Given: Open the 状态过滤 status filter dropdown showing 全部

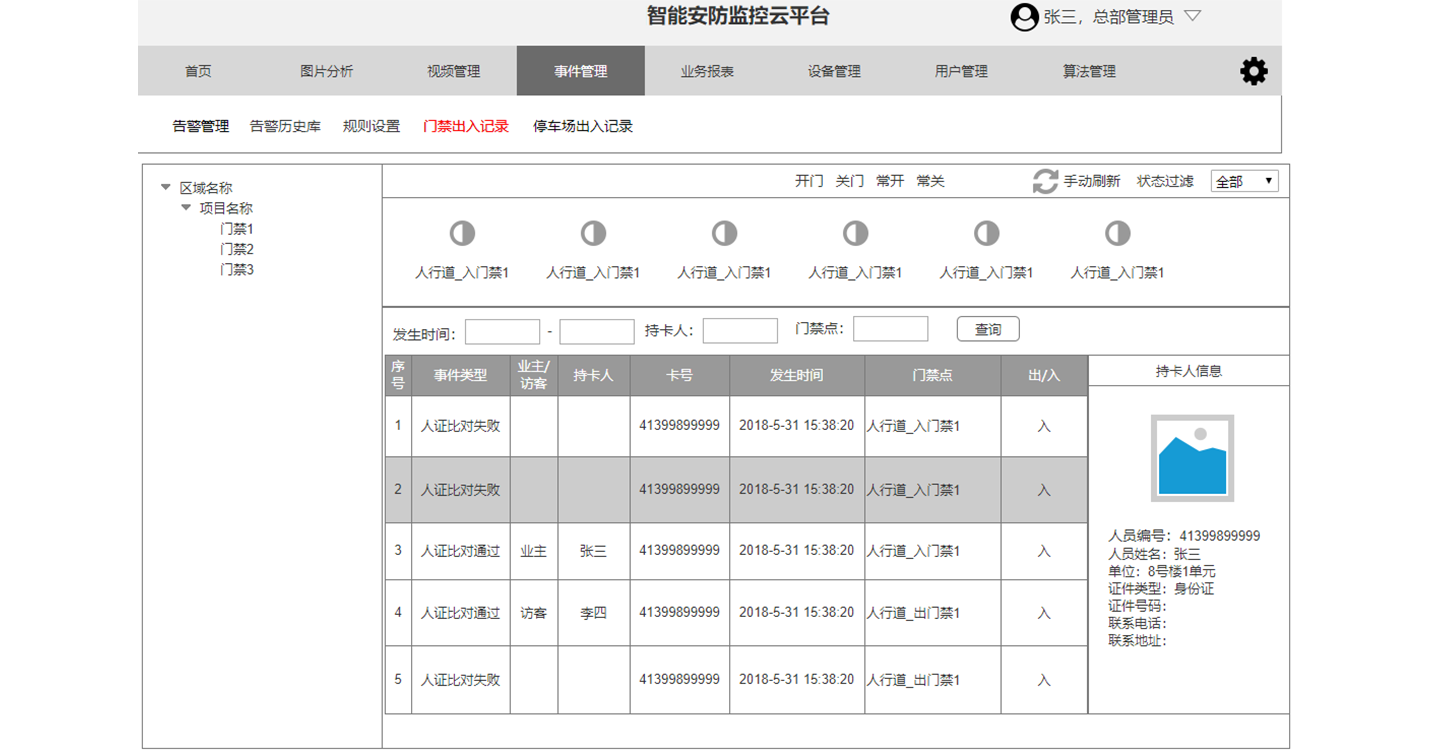Looking at the screenshot, I should pyautogui.click(x=1243, y=181).
